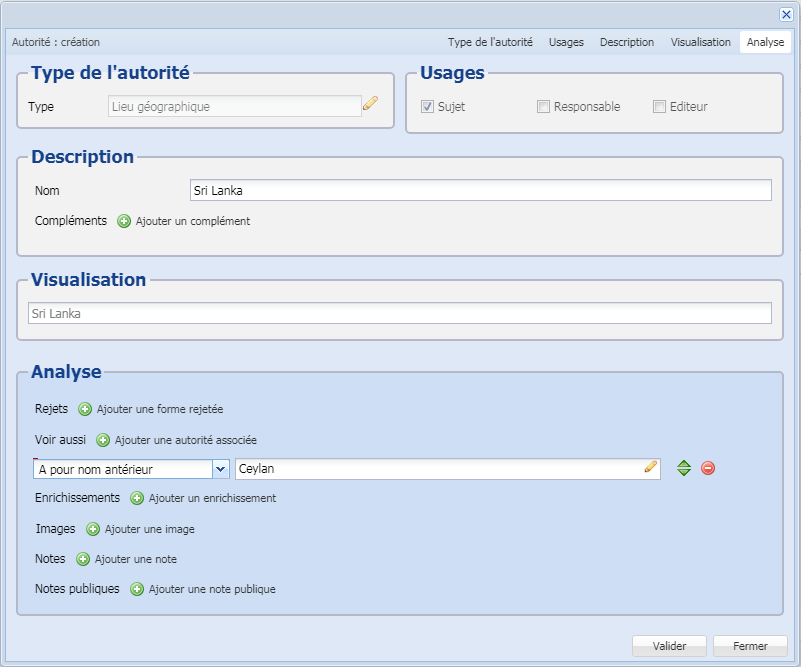Select 'A pour nom antérieur' combo box text
This screenshot has width=801, height=667.
[120, 467]
